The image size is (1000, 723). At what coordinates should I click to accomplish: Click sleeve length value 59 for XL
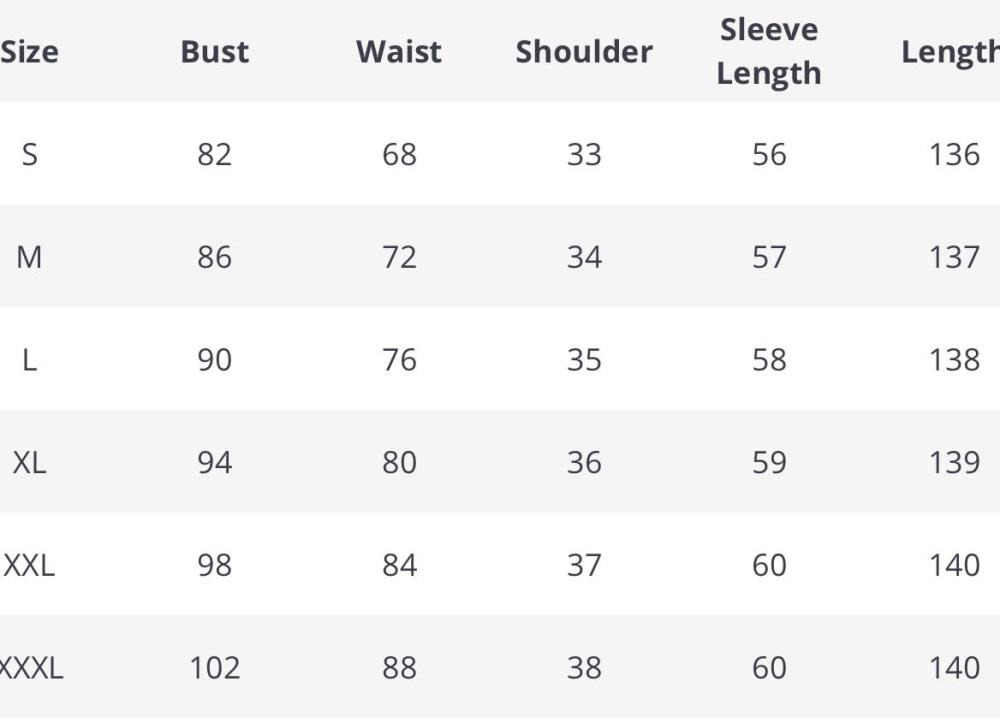[x=769, y=462]
